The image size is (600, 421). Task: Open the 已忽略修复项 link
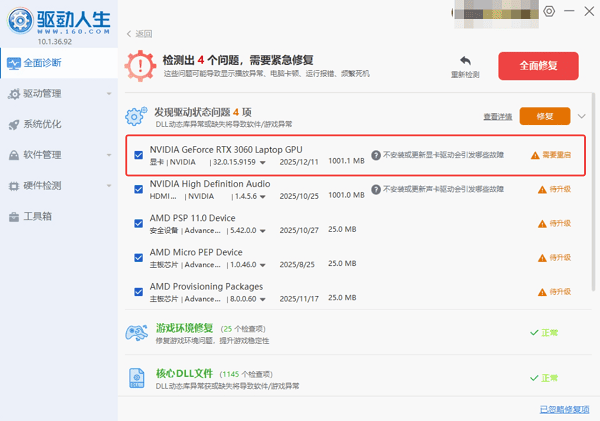coord(564,409)
